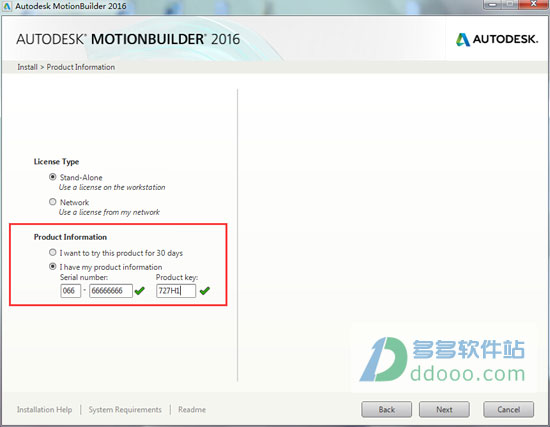Click the serial number field containing 66666666
This screenshot has height=427, width=550.
(x=111, y=291)
